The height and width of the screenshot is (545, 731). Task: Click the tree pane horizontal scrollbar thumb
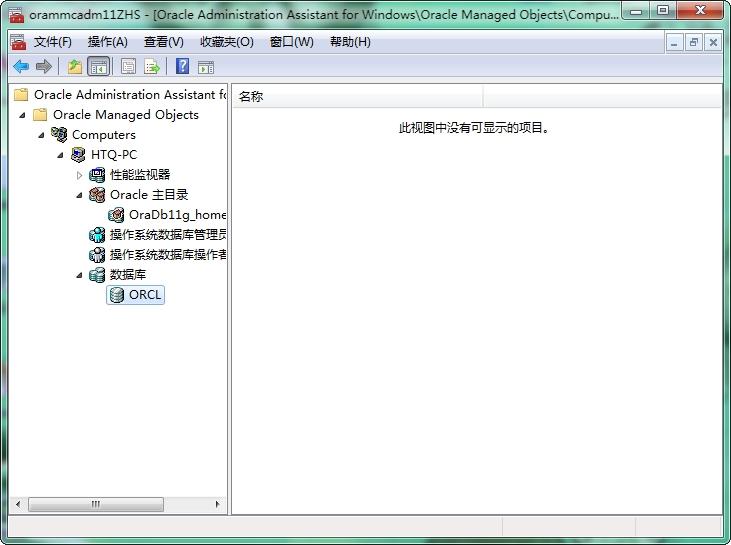pos(96,504)
